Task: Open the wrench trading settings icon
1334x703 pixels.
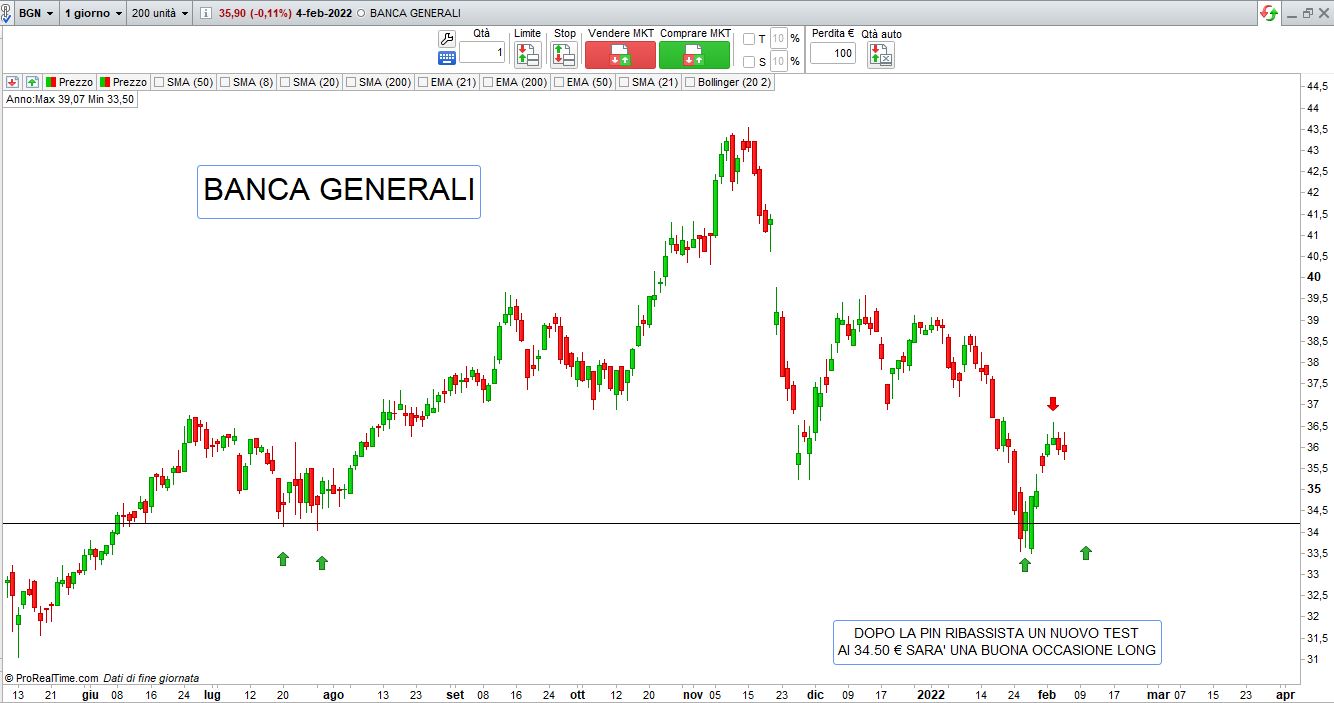Action: pos(447,38)
